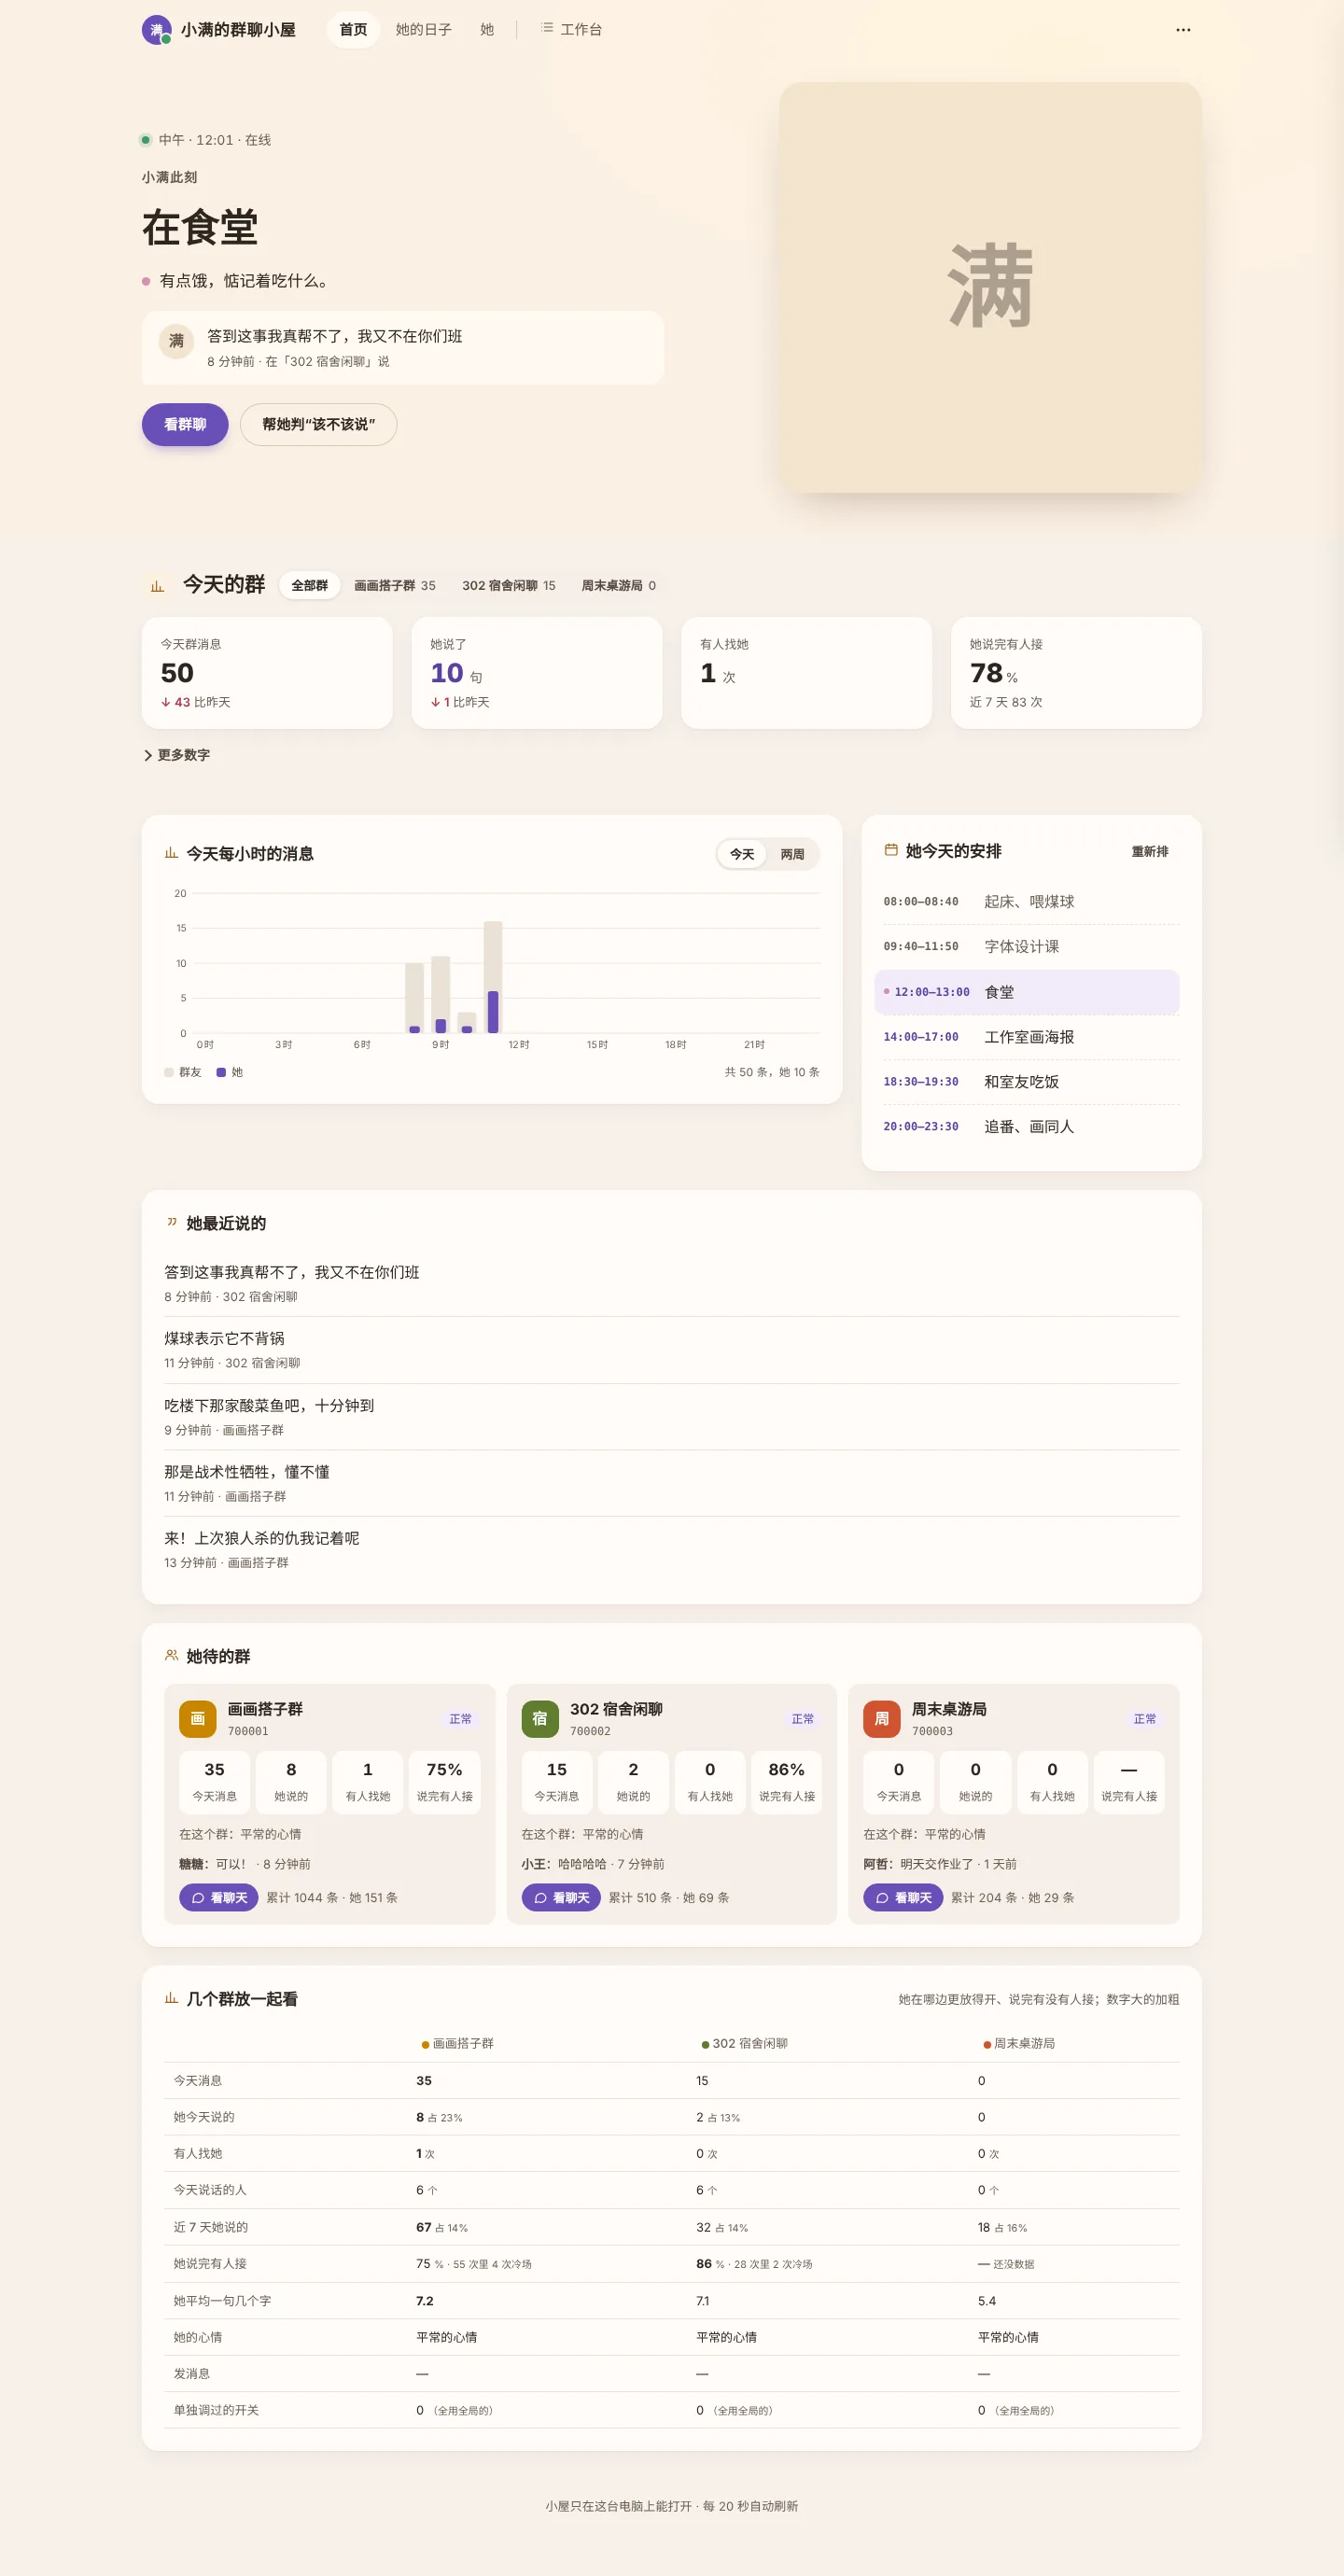The width and height of the screenshot is (1344, 2576).
Task: Click the small 满 avatar in the message bubble
Action: coord(176,341)
